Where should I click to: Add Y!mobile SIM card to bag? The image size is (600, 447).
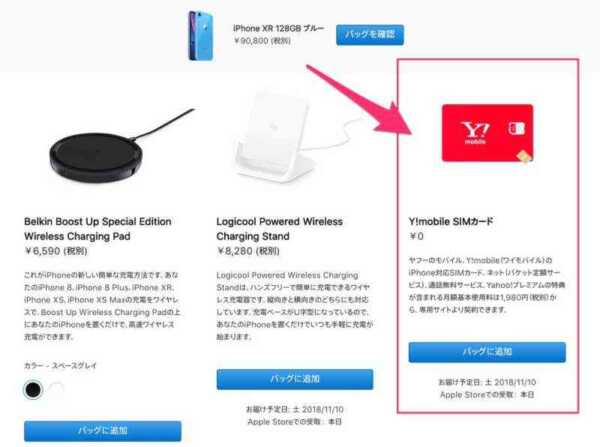point(487,352)
